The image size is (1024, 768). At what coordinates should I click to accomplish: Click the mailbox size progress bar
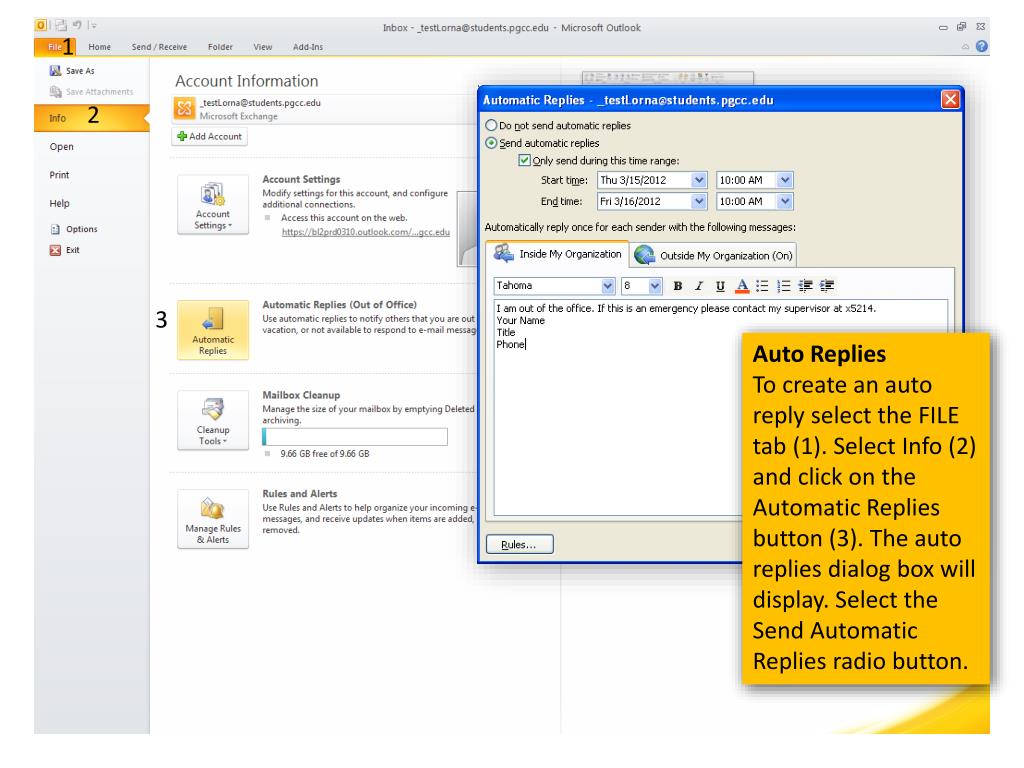click(x=355, y=437)
